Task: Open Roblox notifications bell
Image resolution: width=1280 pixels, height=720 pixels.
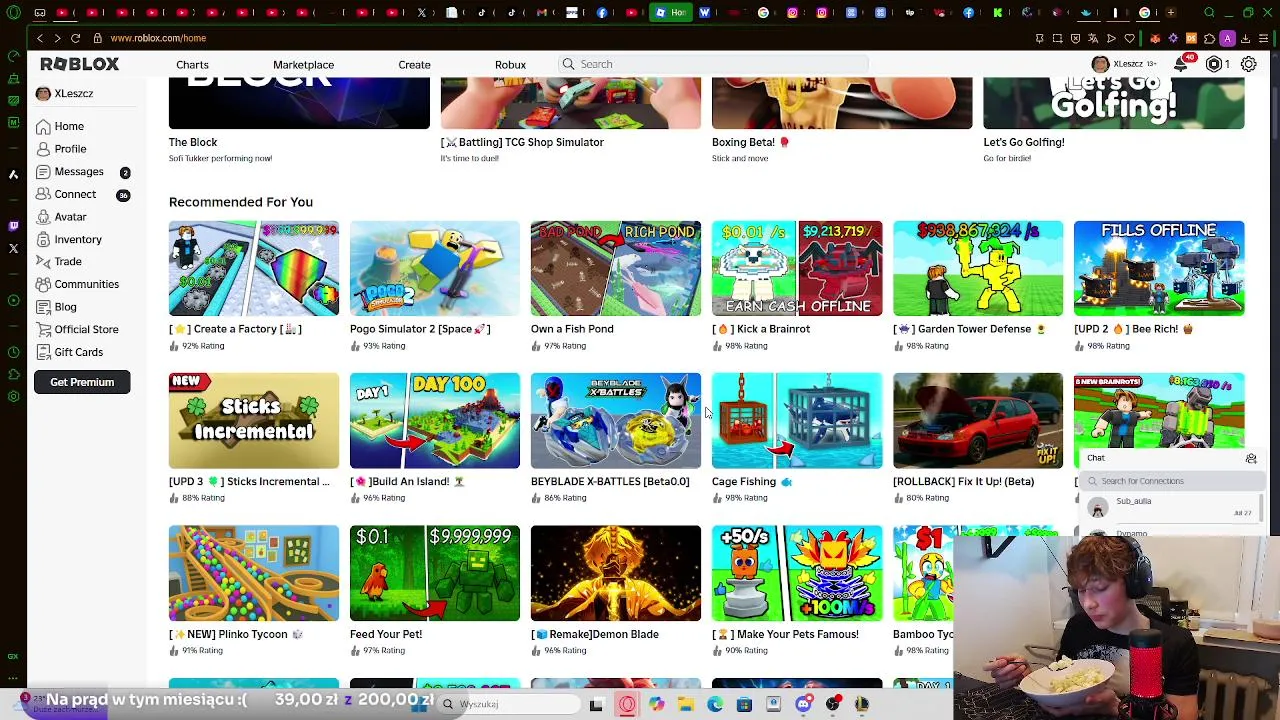Action: pos(1181,64)
